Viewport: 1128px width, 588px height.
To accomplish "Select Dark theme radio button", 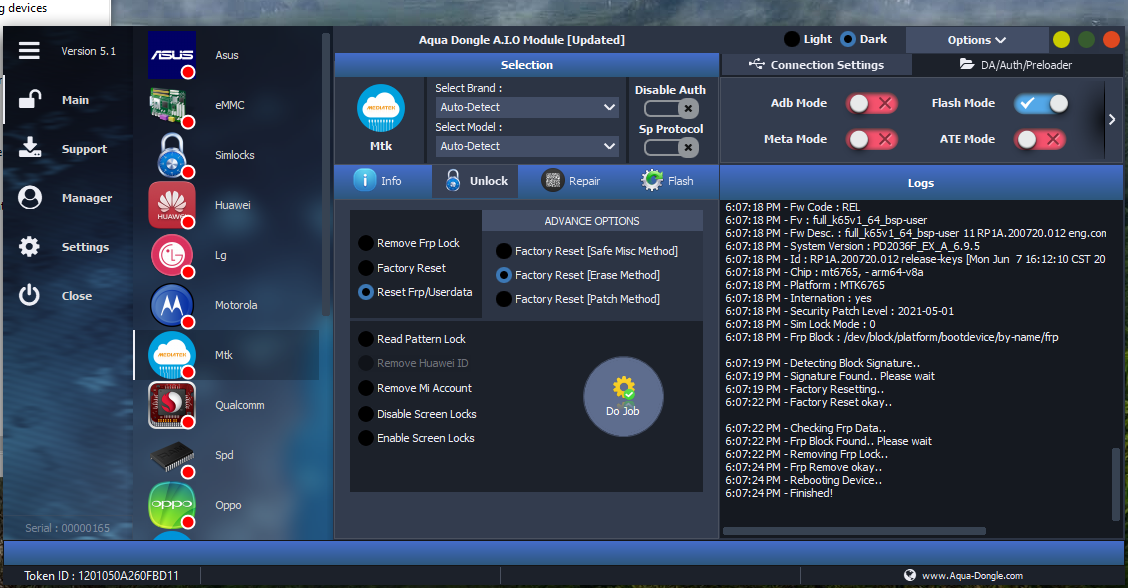I will [x=847, y=39].
